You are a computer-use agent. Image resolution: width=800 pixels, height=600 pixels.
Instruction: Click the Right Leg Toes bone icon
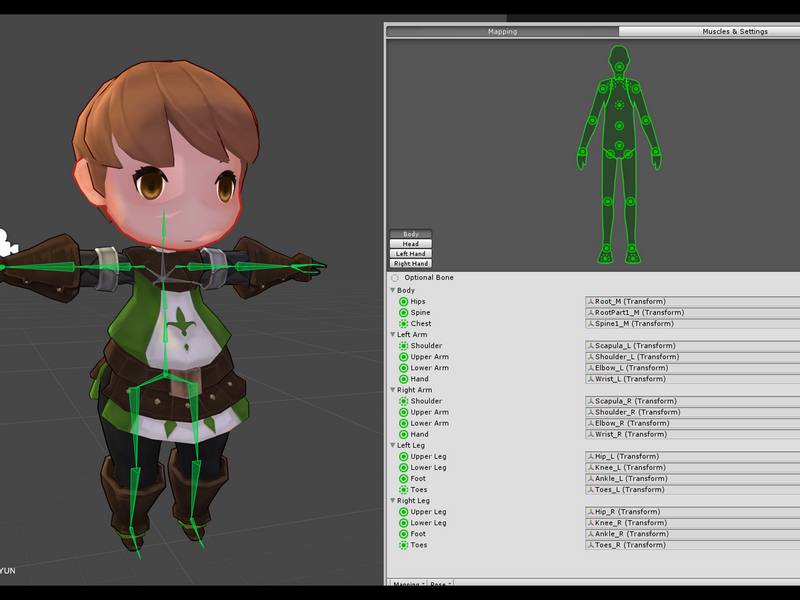(x=404, y=545)
